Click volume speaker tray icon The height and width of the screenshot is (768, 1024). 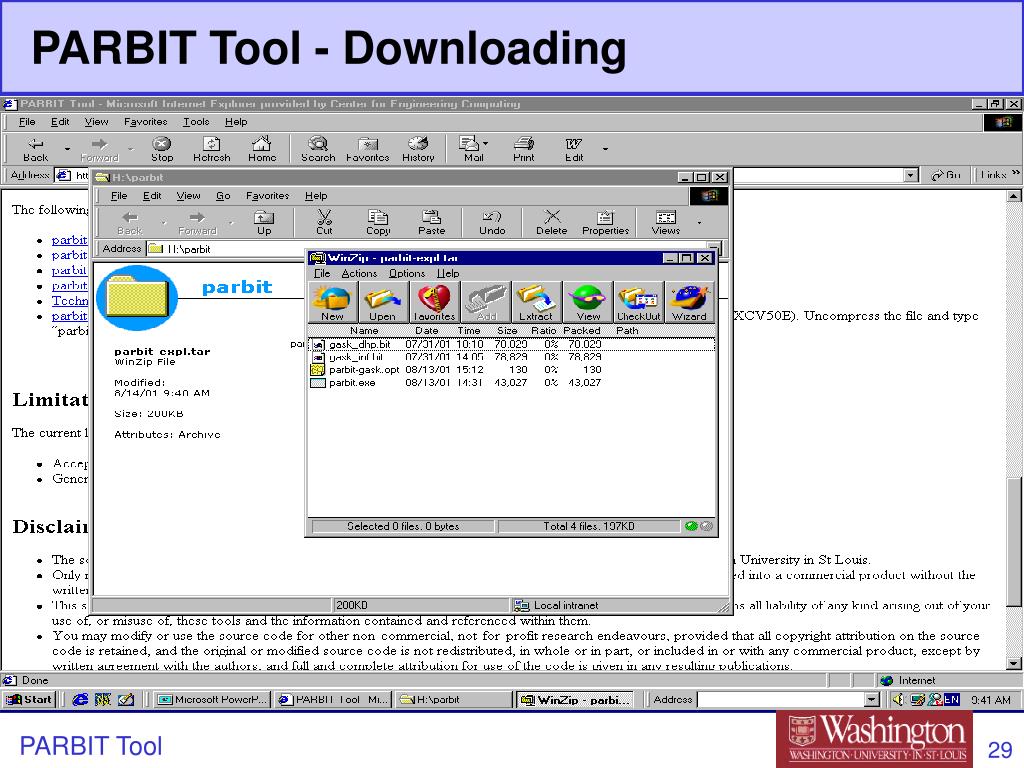pos(899,699)
